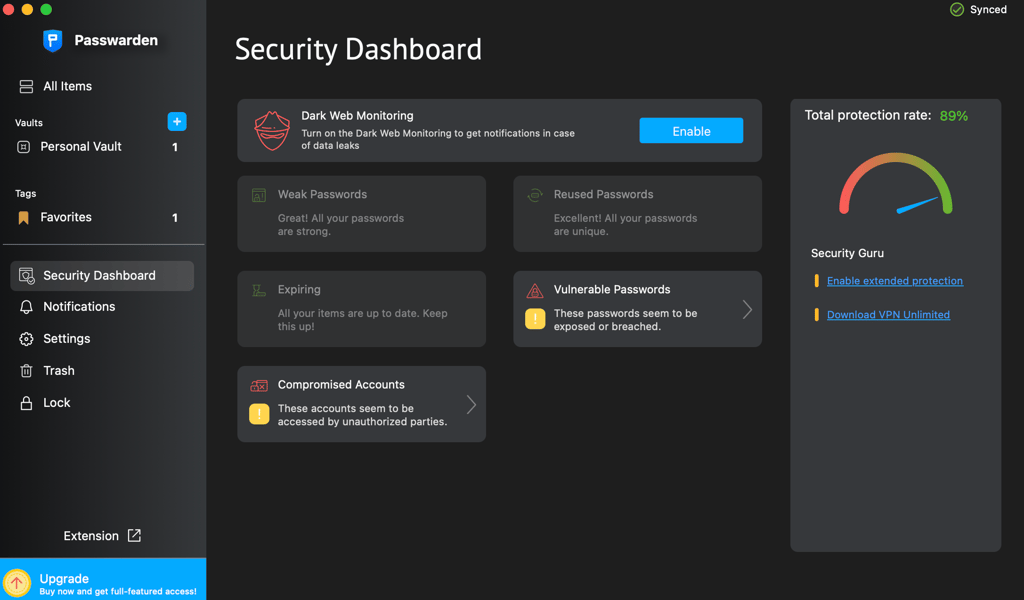Image resolution: width=1024 pixels, height=600 pixels.
Task: Click the Expiring hourglass icon
Action: tap(259, 290)
